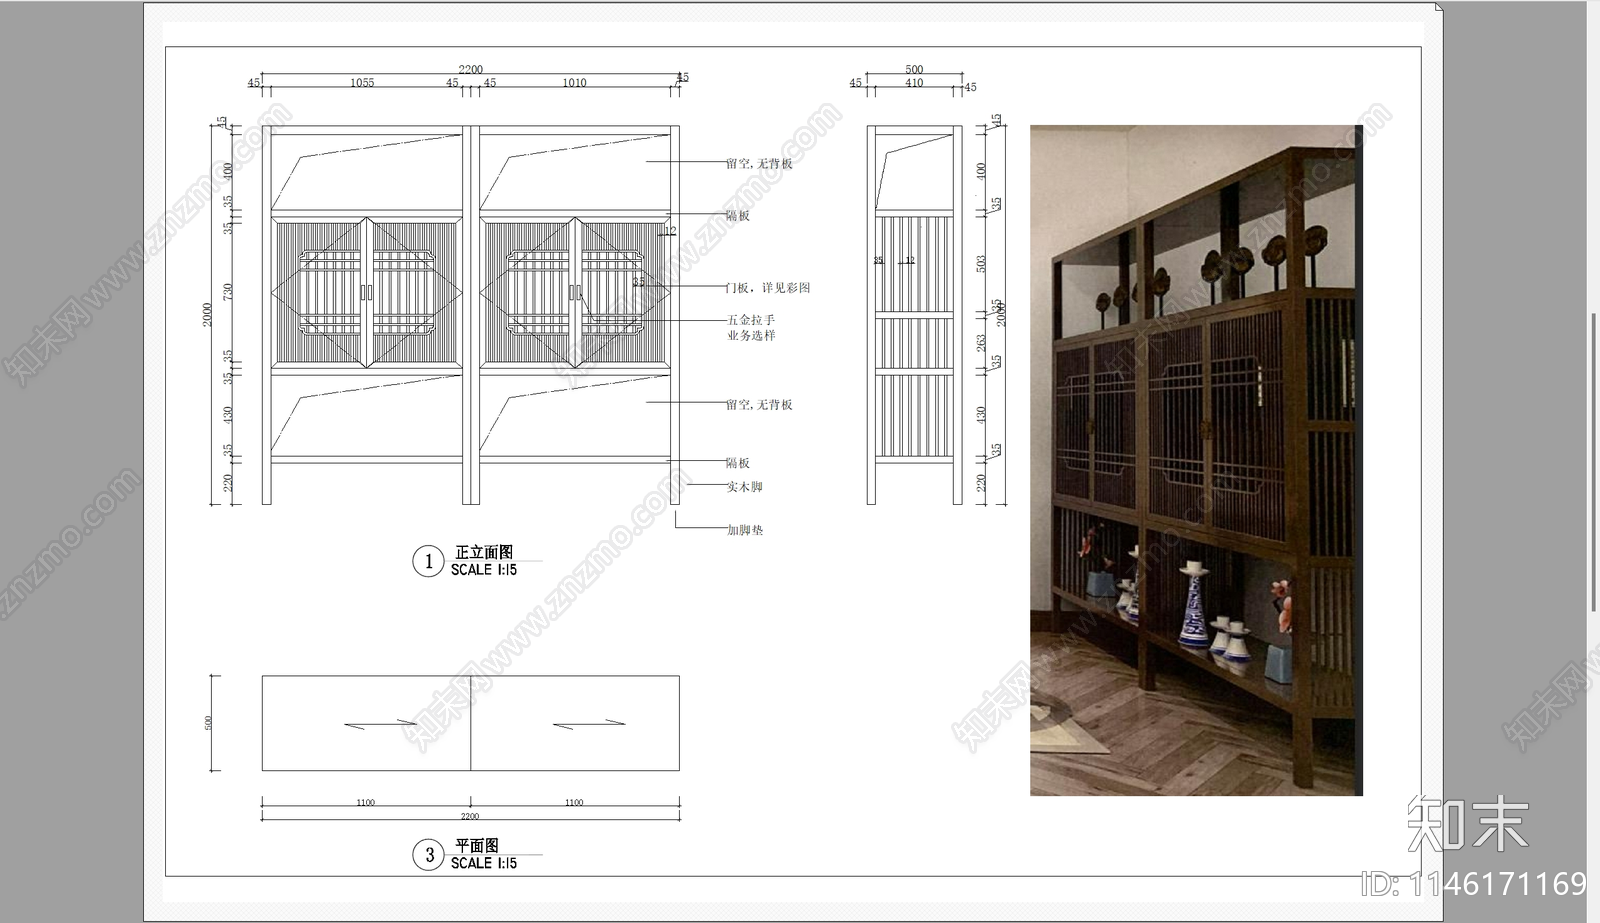Select the 实木脚 annotation
Screen dimensions: 1600x923
click(x=744, y=487)
